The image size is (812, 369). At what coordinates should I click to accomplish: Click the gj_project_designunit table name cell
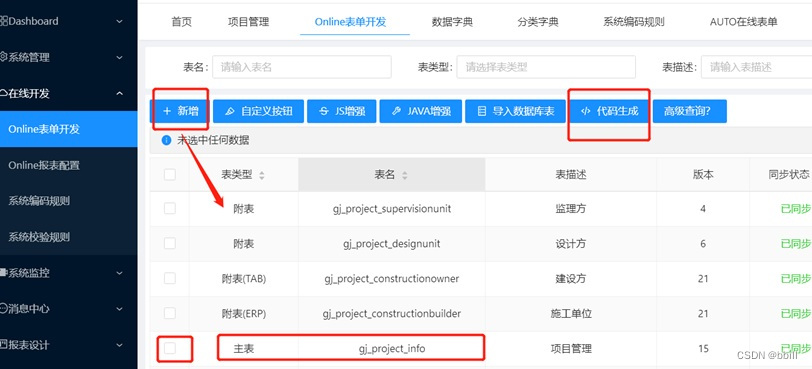392,243
